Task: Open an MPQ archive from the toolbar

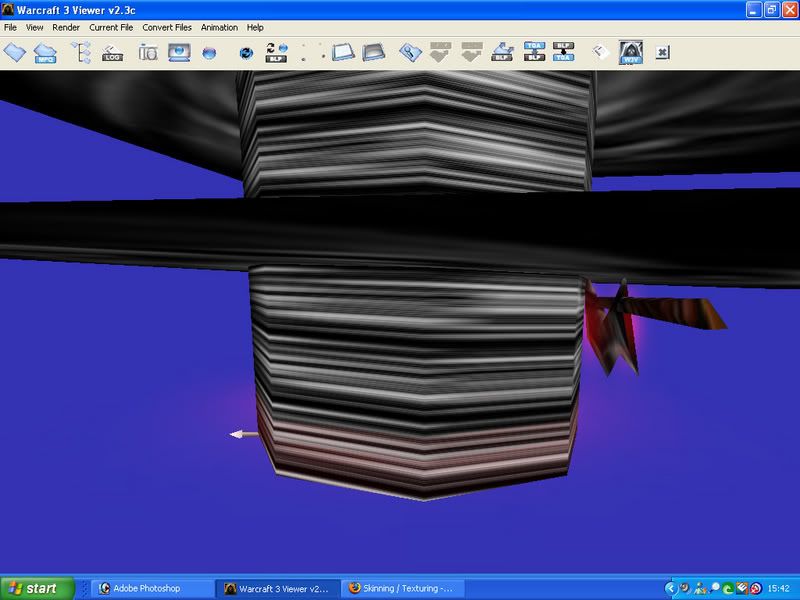Action: pyautogui.click(x=45, y=53)
